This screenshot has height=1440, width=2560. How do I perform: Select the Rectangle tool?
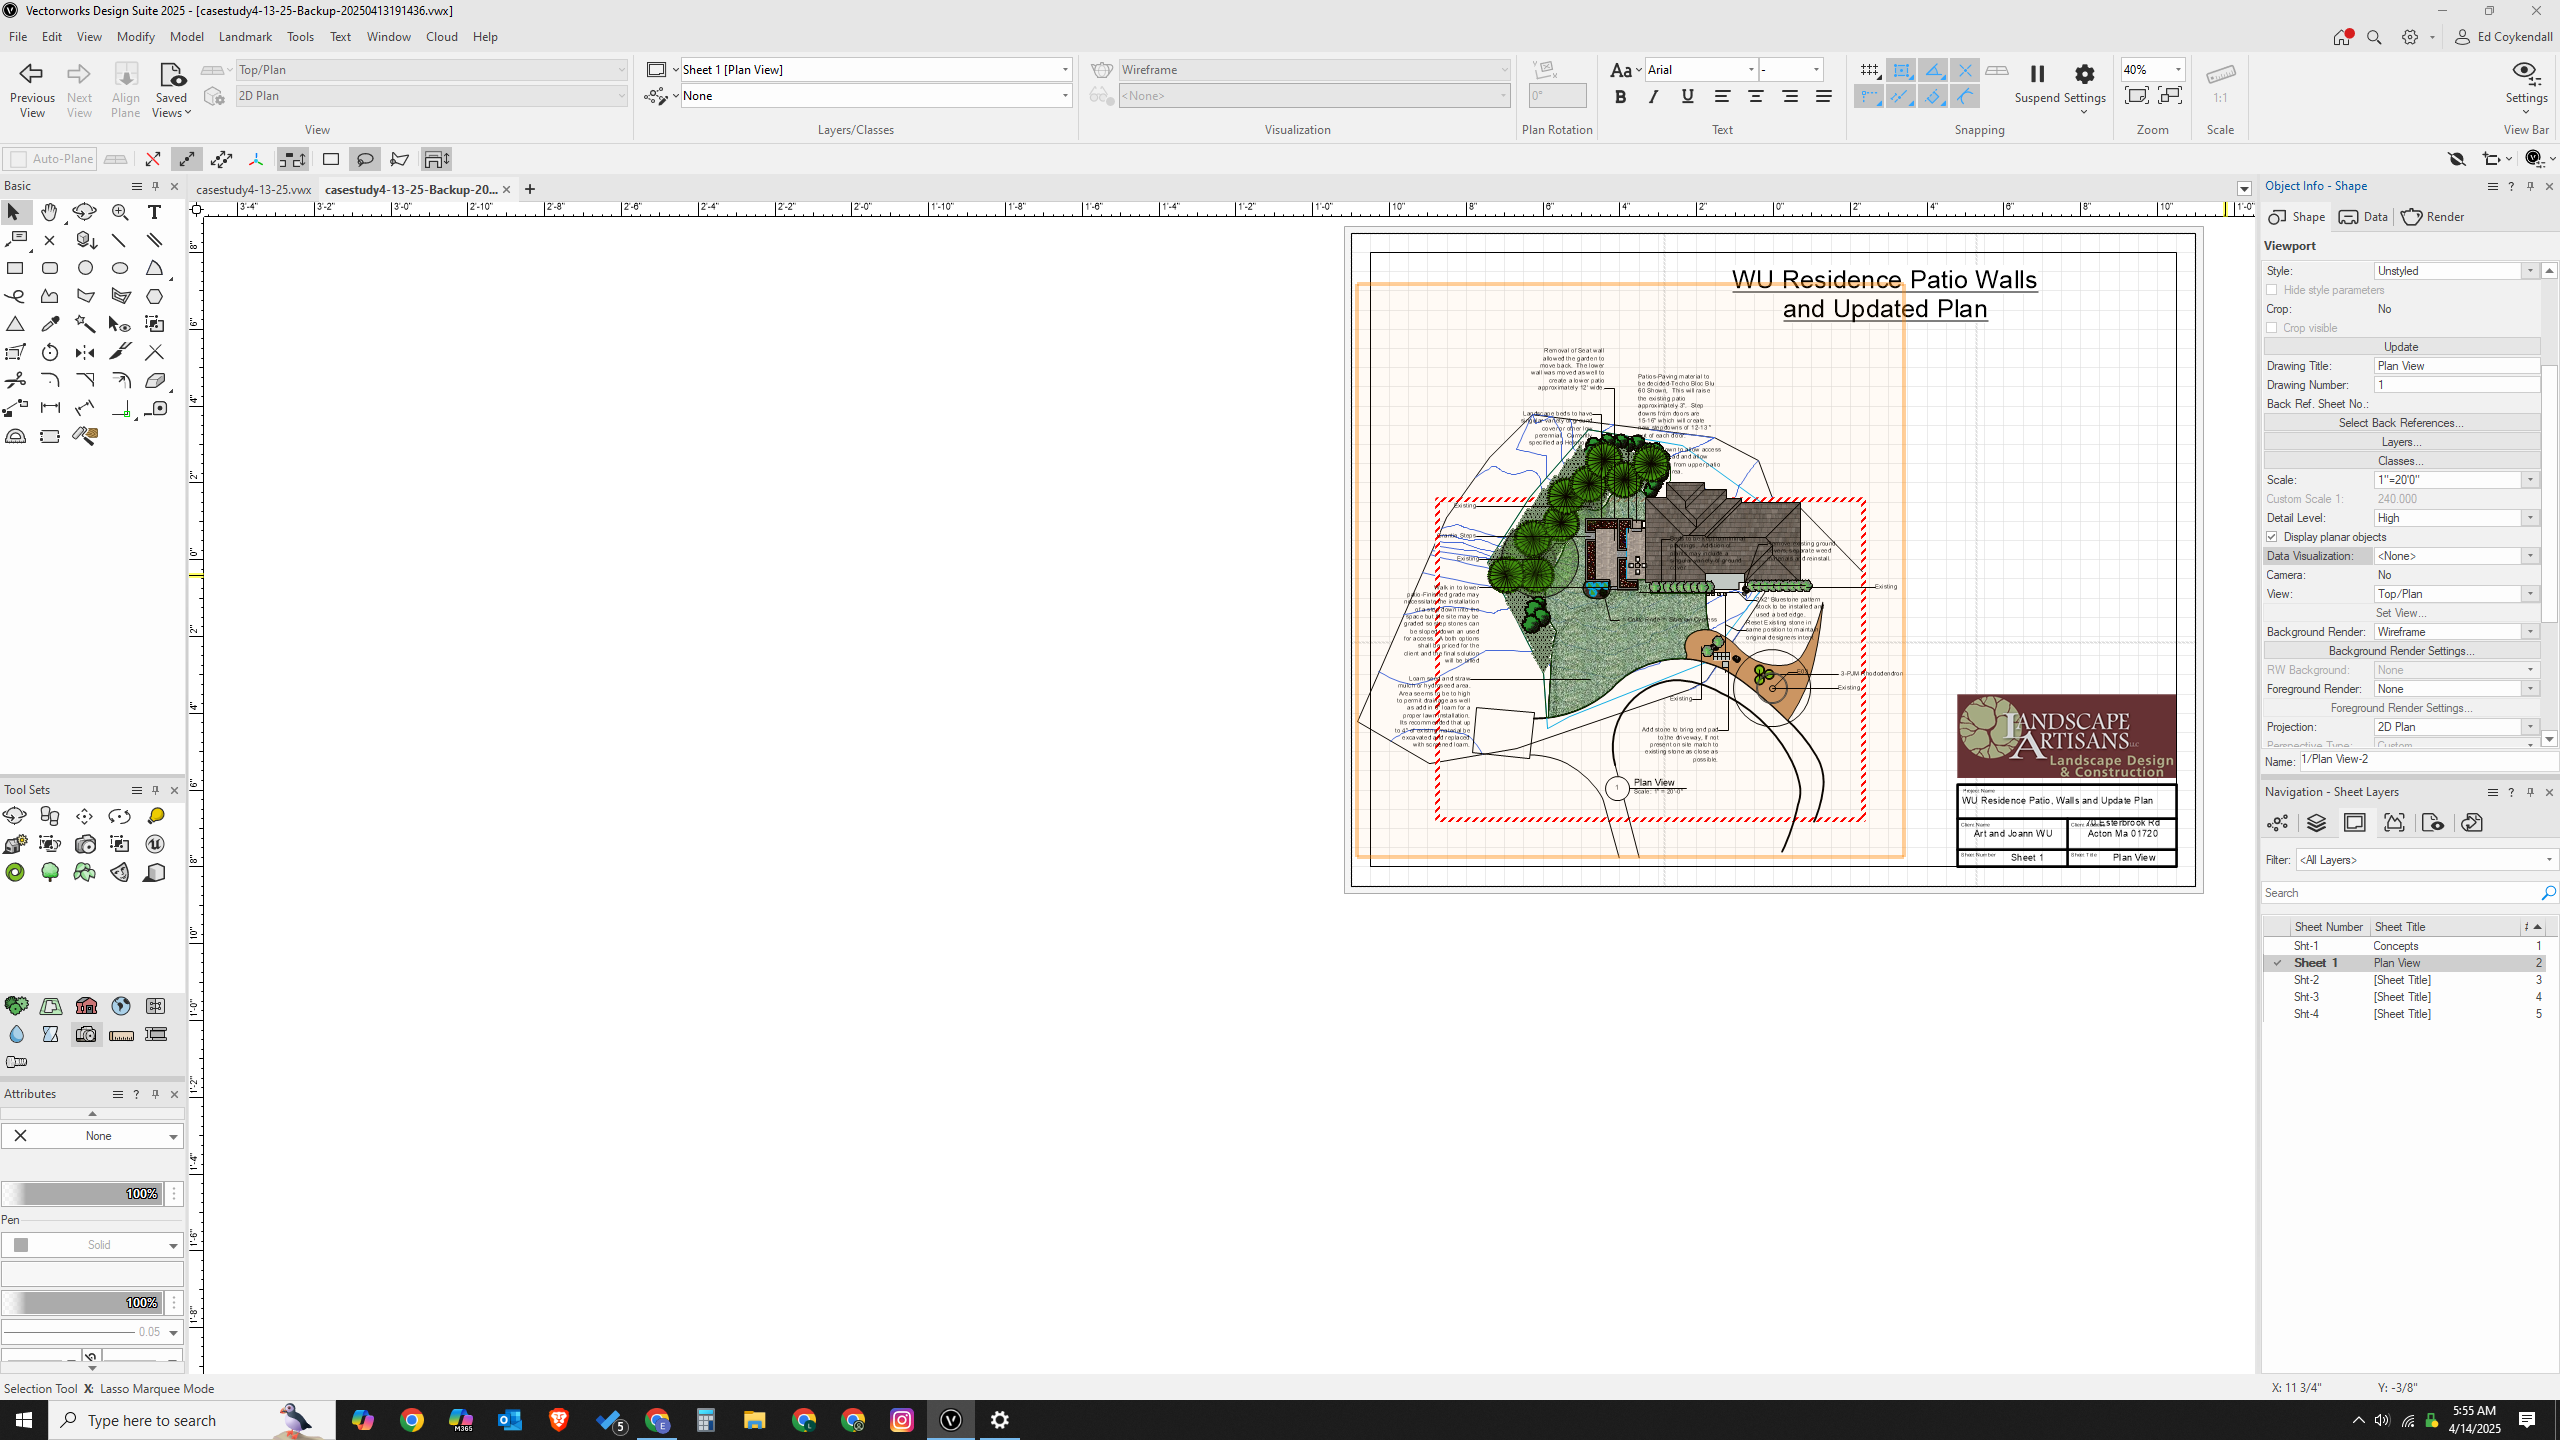point(15,268)
